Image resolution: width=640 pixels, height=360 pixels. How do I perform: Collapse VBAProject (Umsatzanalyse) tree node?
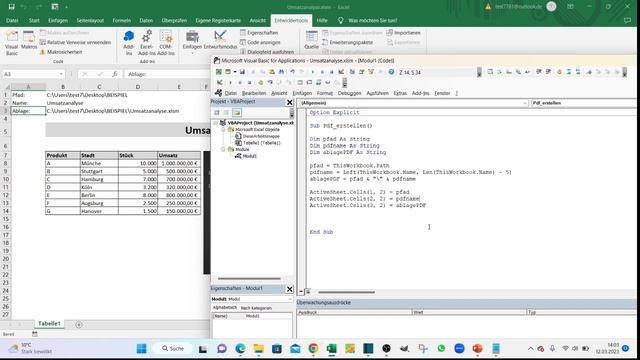click(215, 122)
